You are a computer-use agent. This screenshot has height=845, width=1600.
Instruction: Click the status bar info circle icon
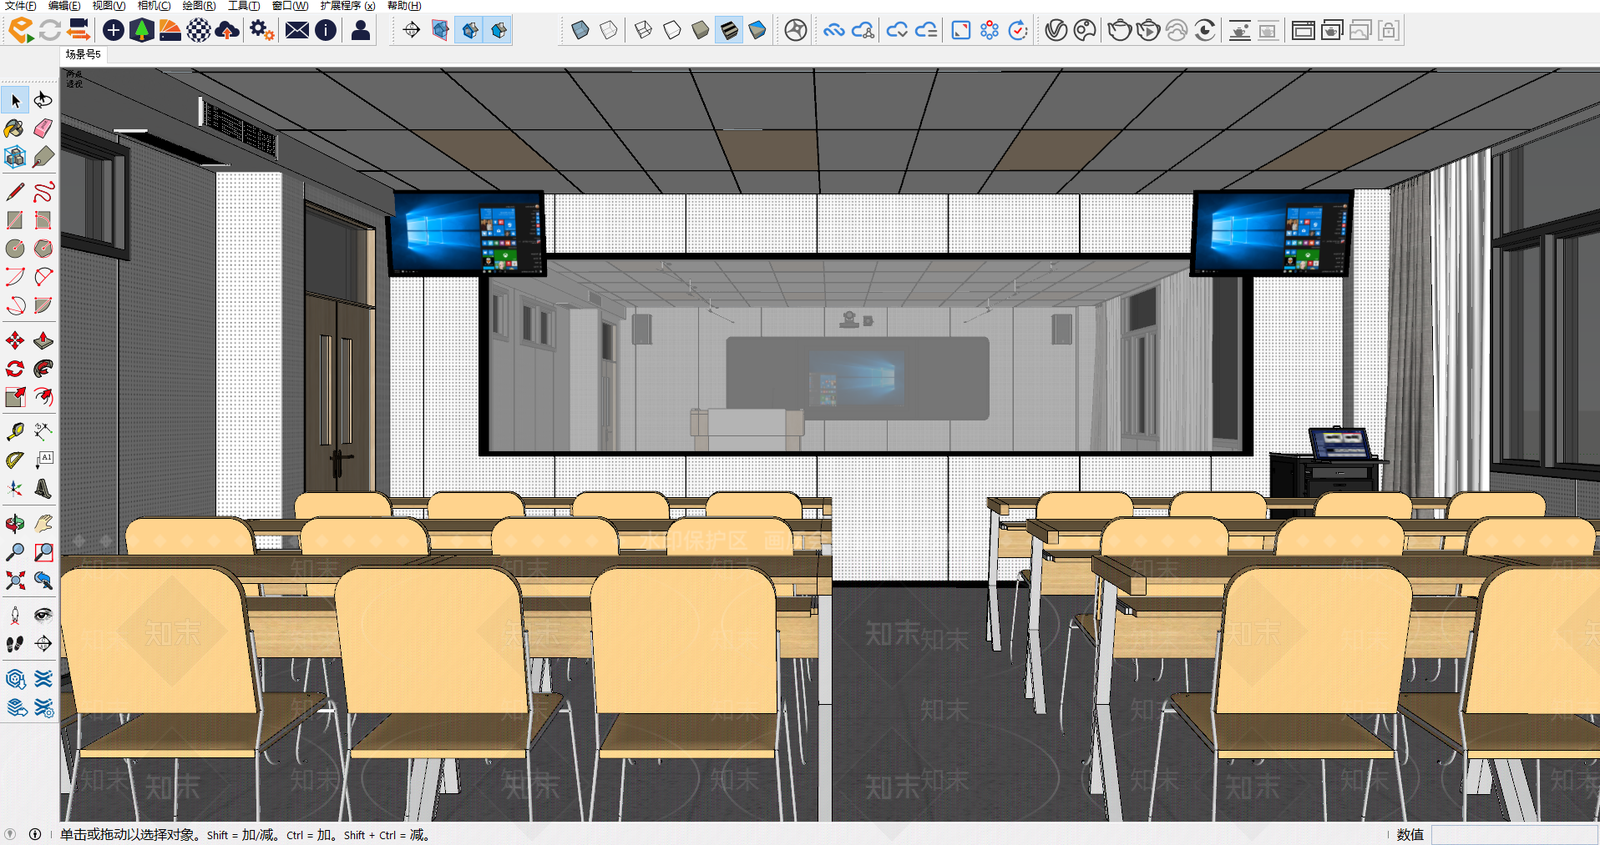click(35, 834)
